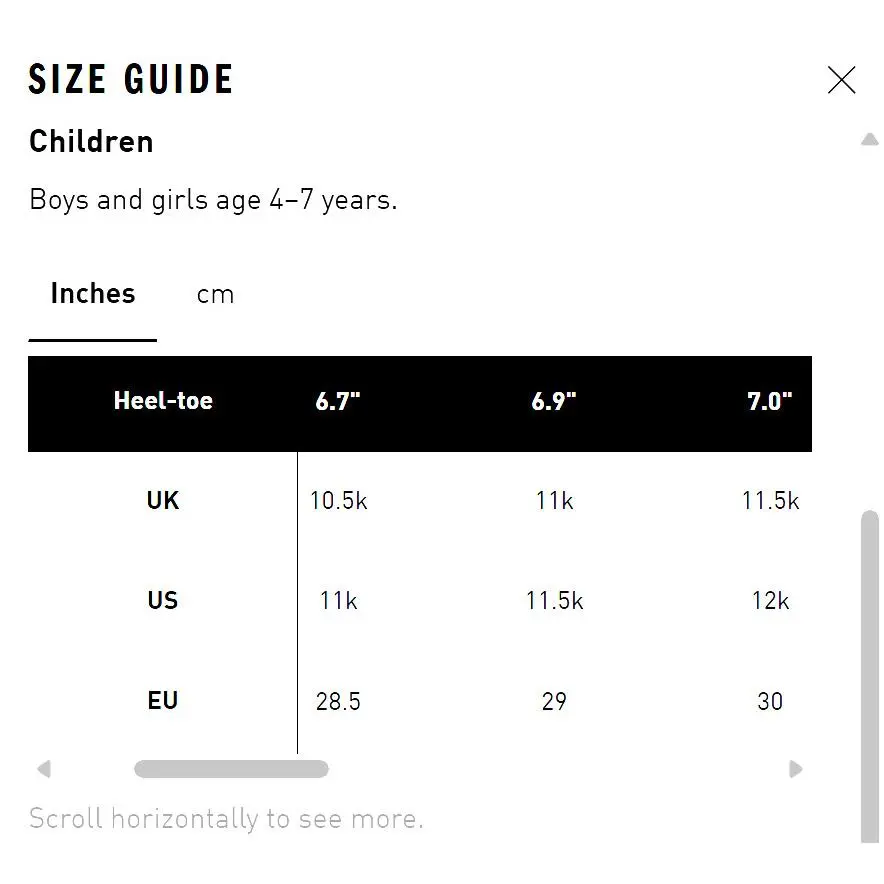
Task: Click the EU row label
Action: tap(162, 701)
